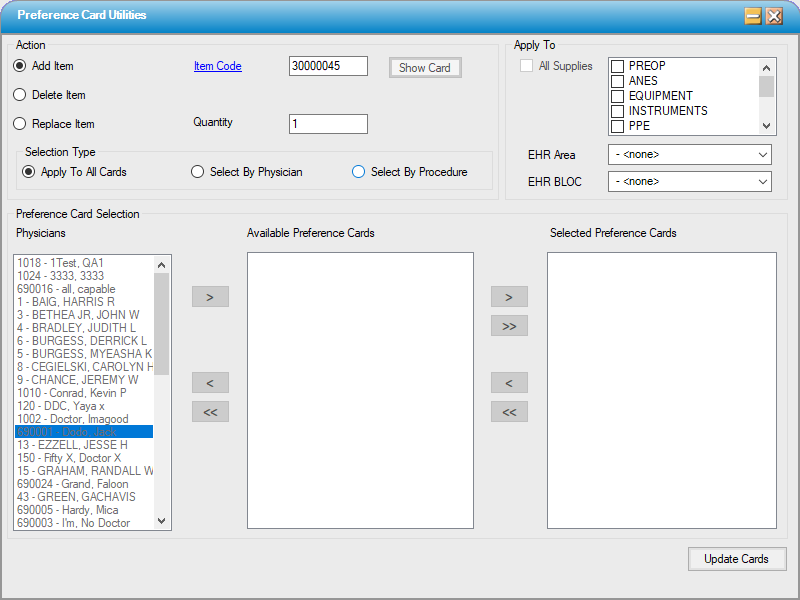
Task: Click the Item Code text field
Action: click(328, 66)
